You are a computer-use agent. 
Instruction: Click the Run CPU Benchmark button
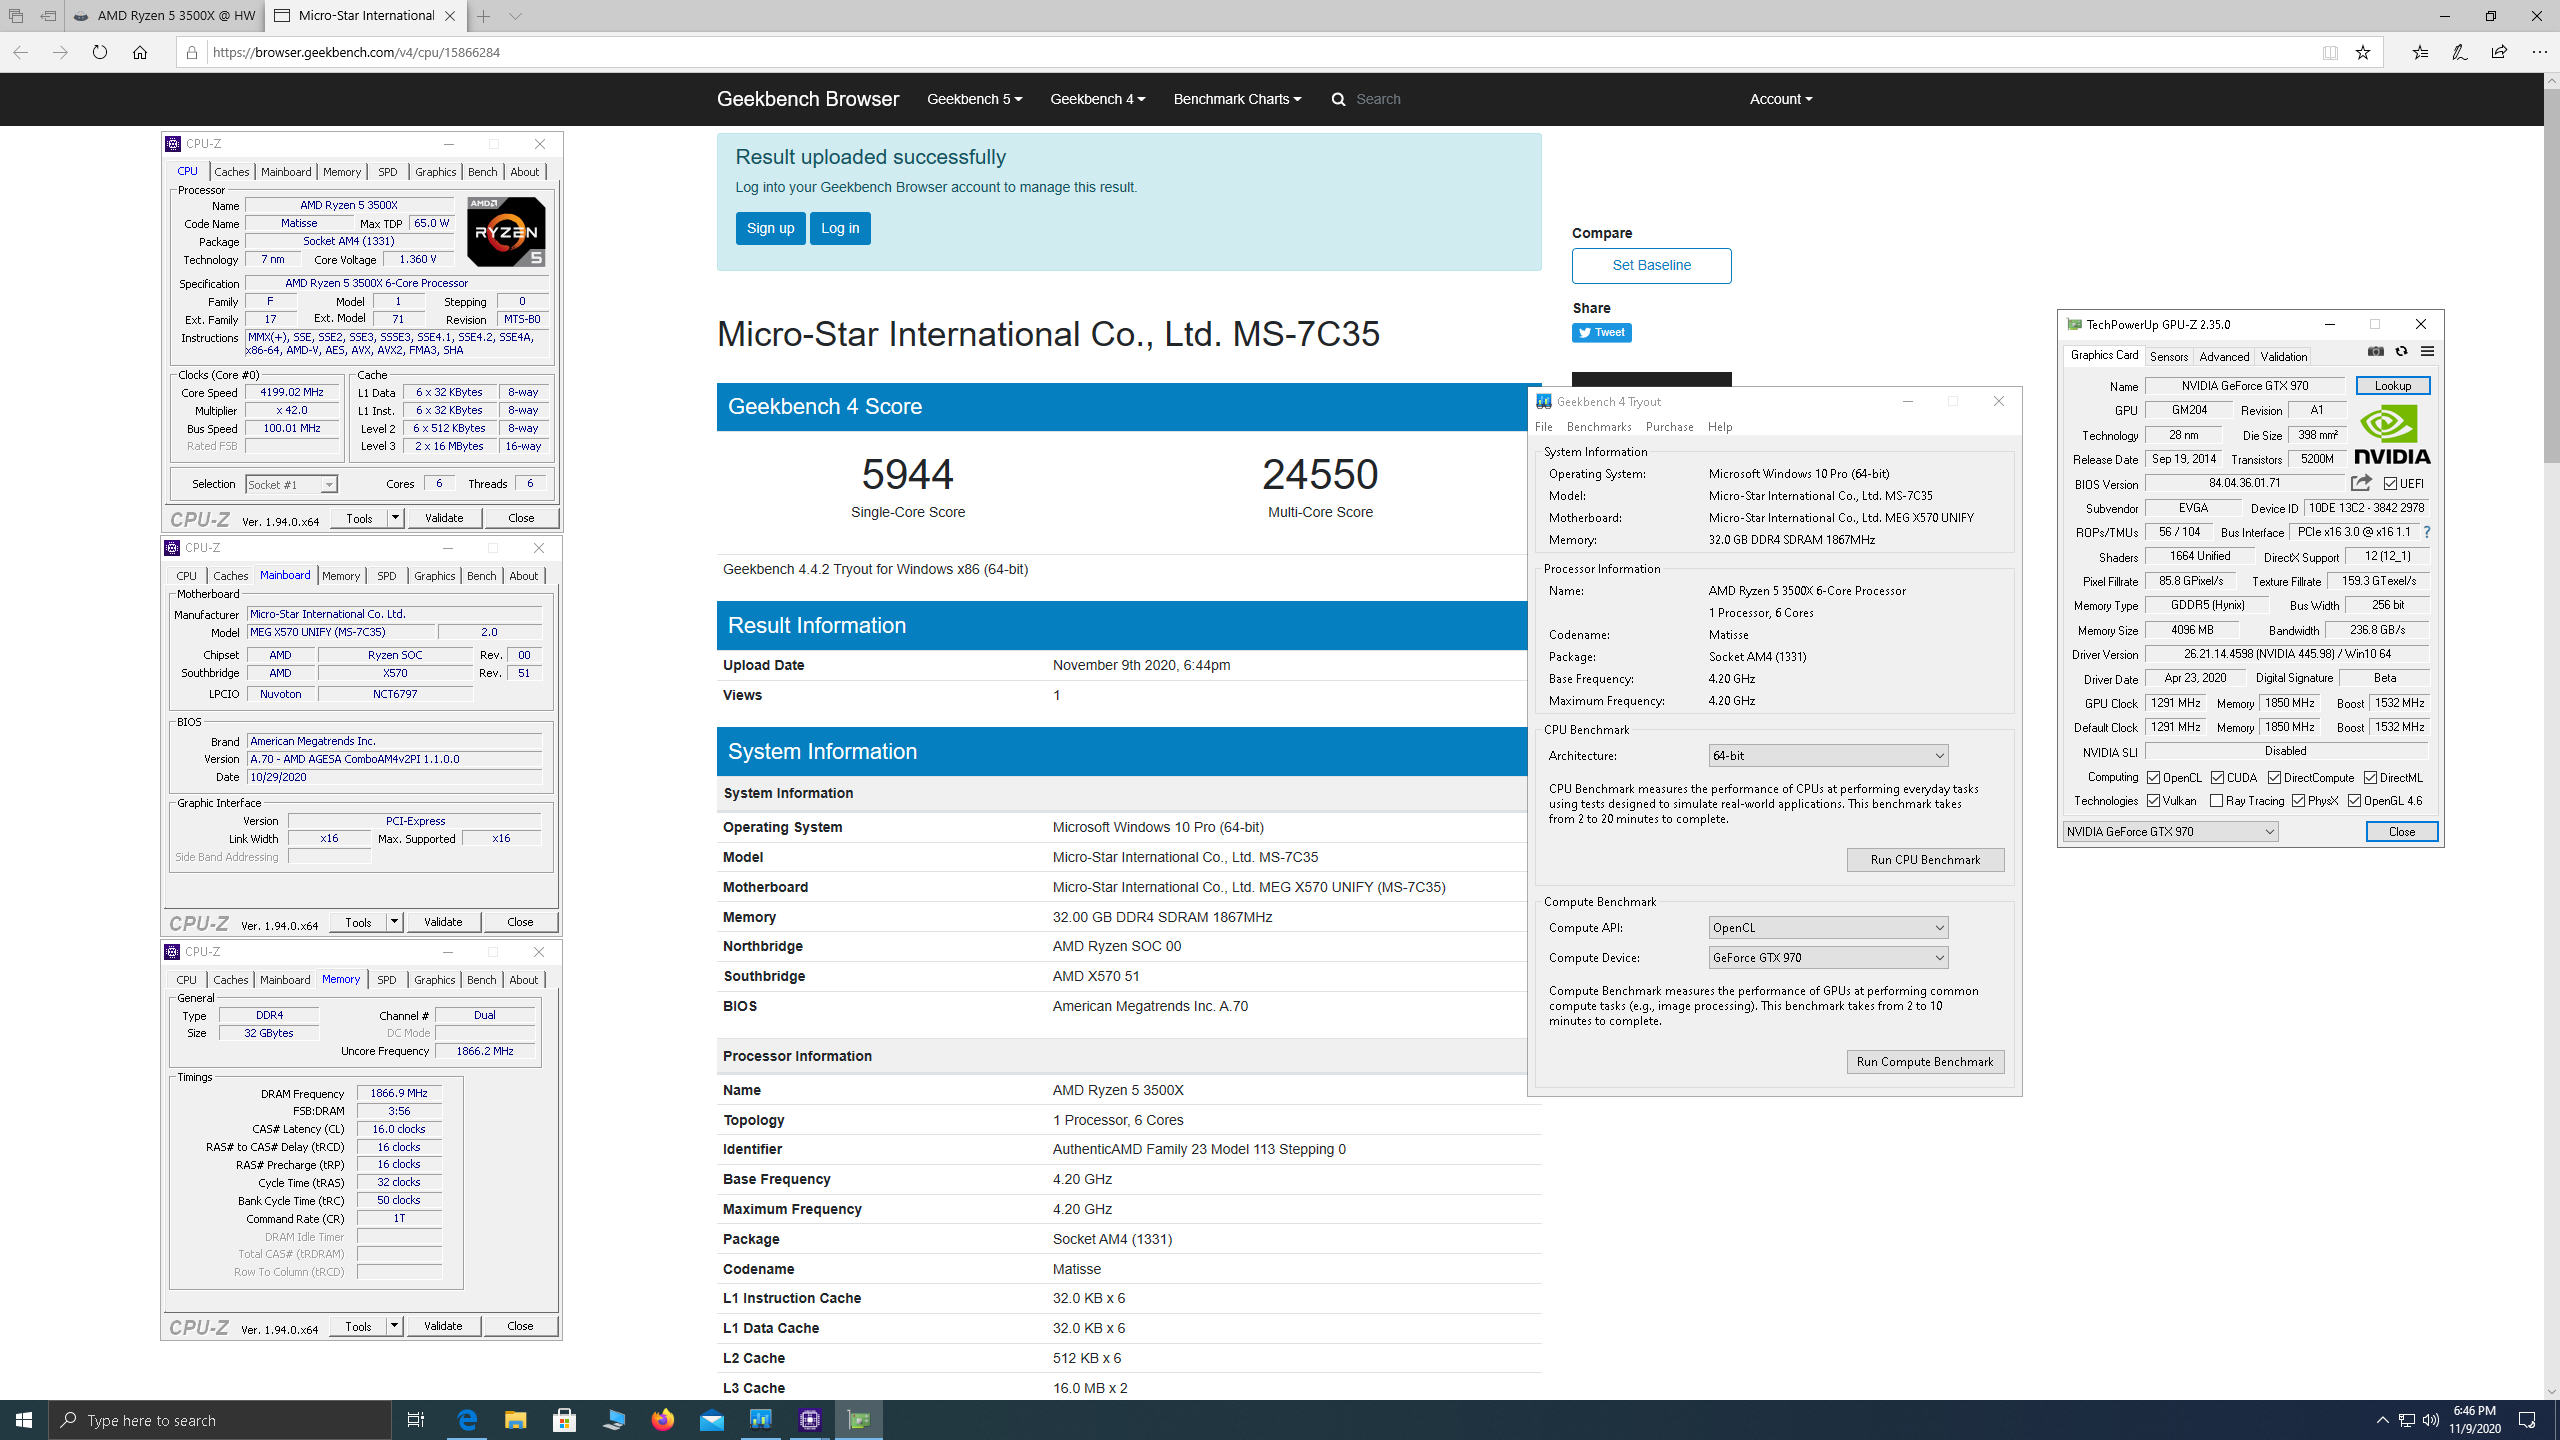pos(1925,859)
